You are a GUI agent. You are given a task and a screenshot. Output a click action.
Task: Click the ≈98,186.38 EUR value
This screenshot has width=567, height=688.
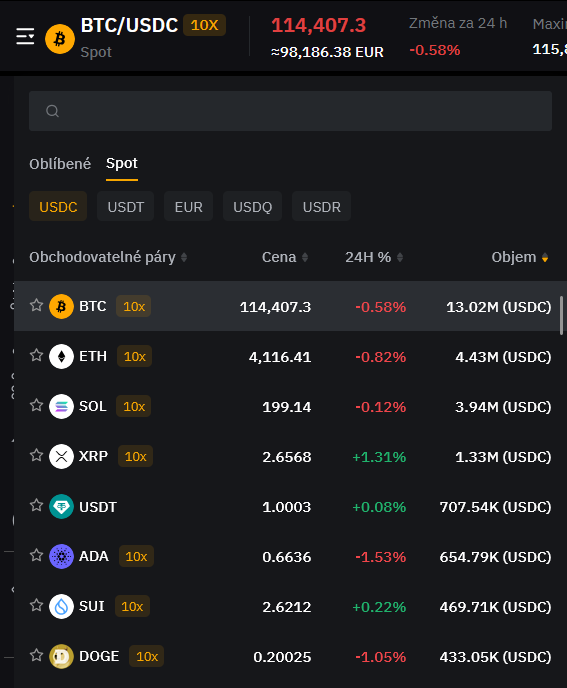point(327,52)
